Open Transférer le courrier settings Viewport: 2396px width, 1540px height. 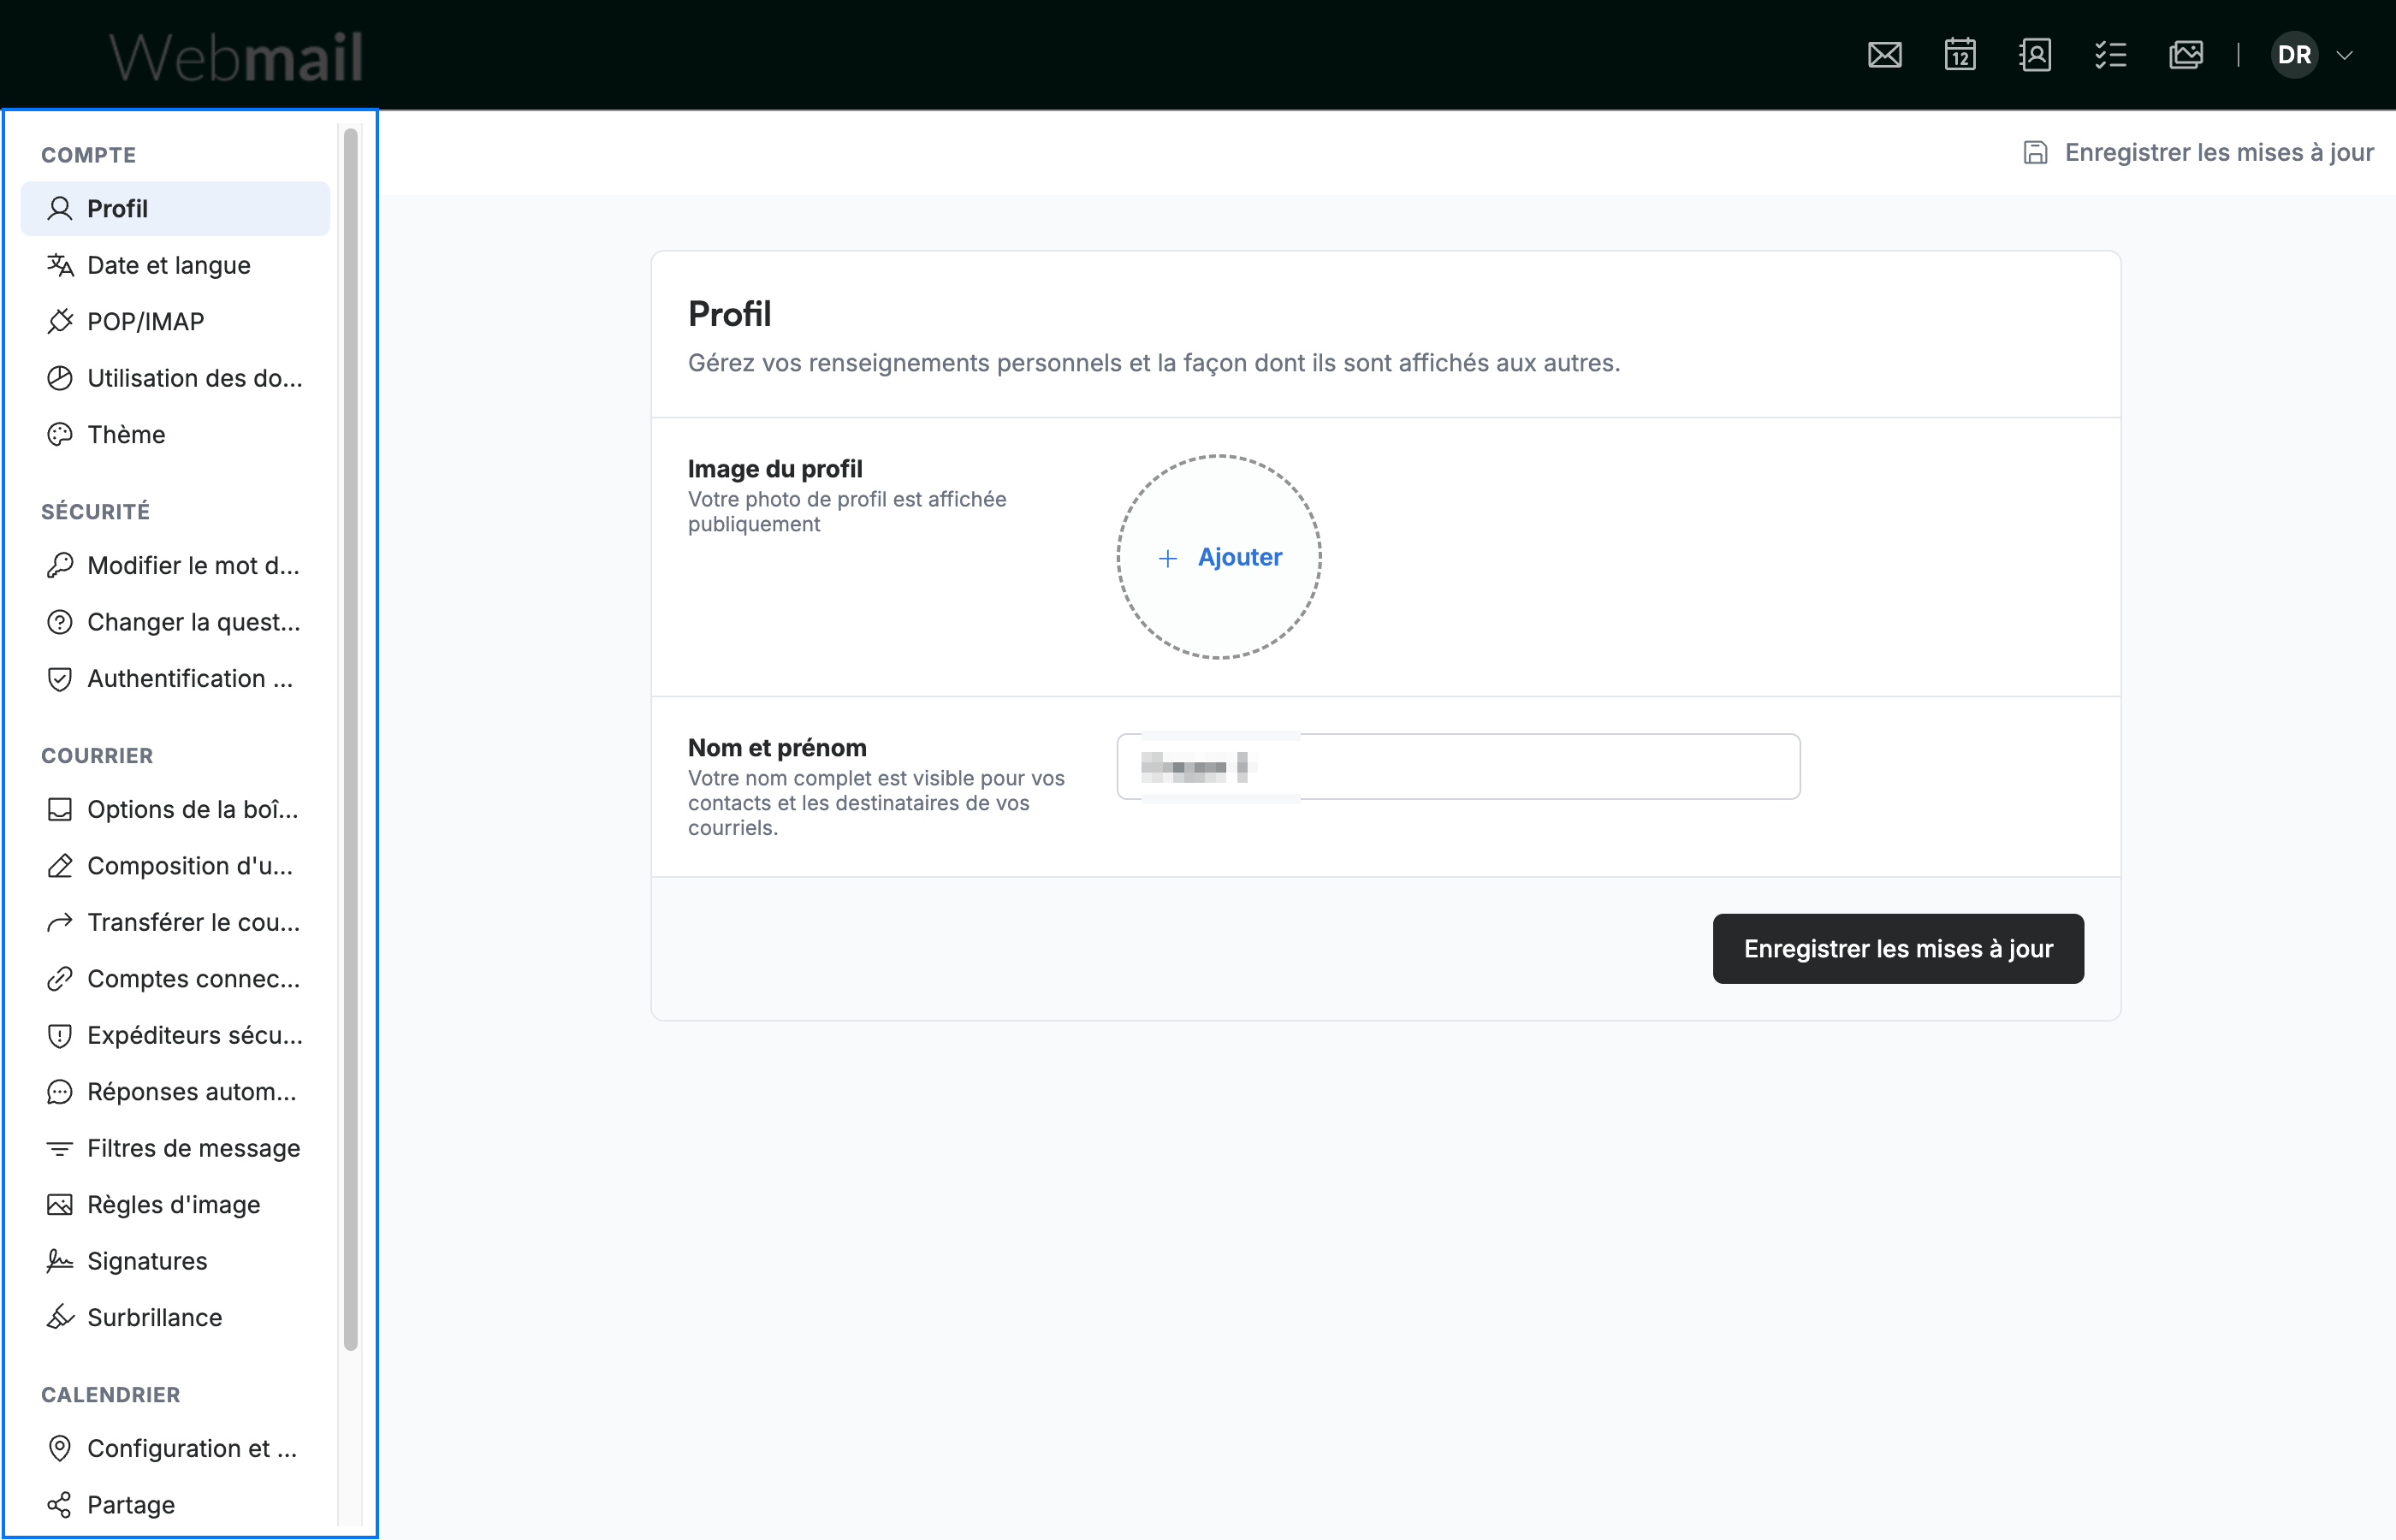(175, 922)
